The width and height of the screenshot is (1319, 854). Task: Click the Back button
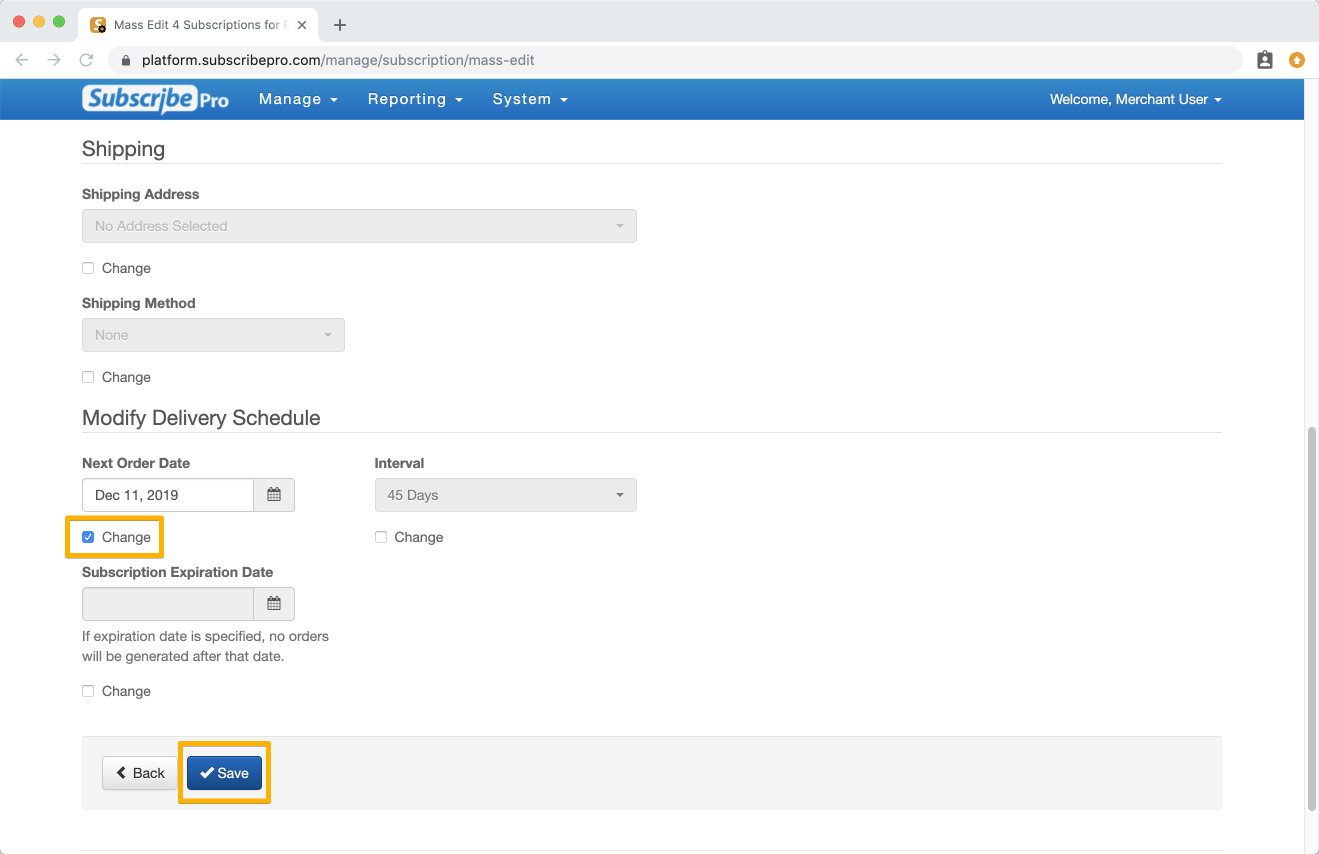pyautogui.click(x=140, y=773)
